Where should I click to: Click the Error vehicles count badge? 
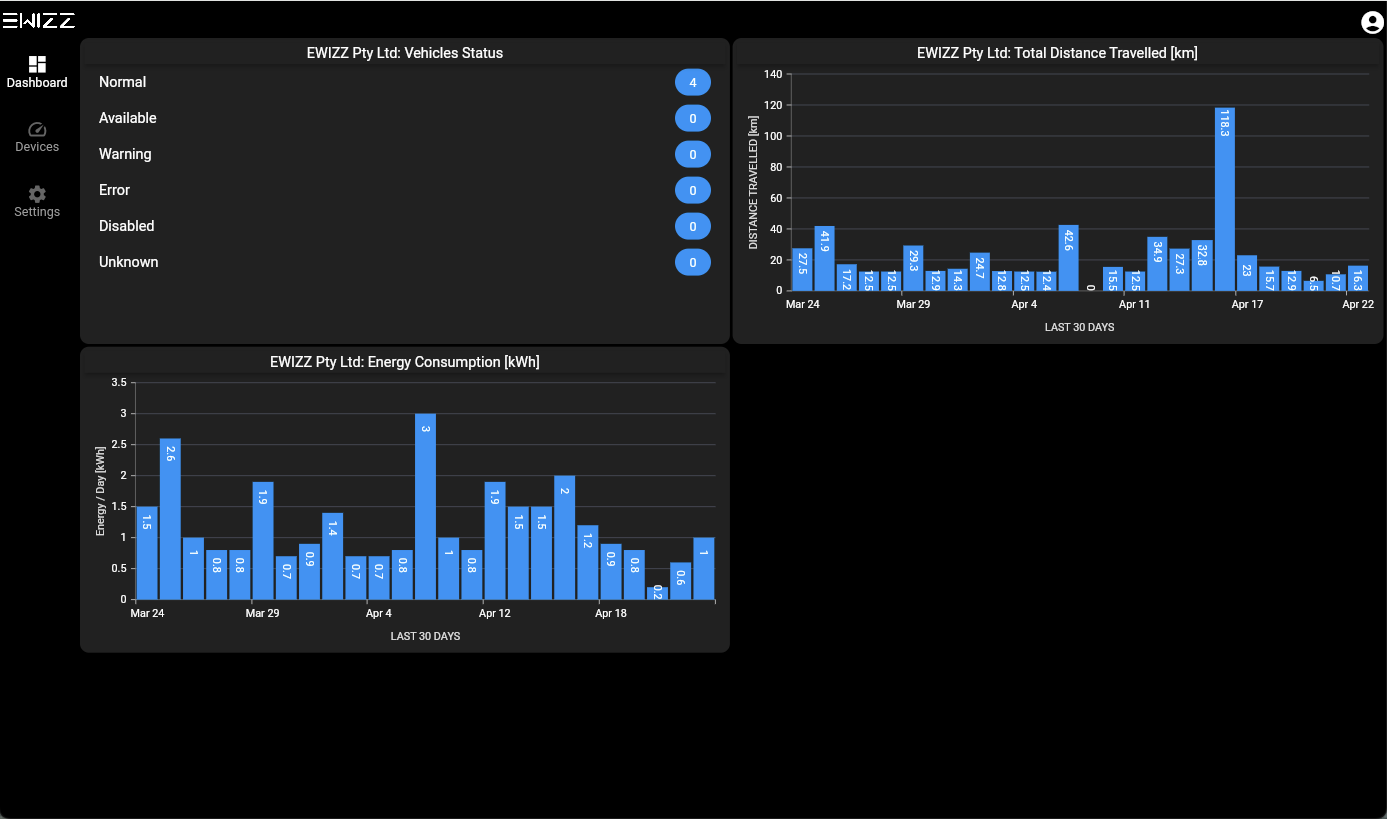tap(693, 191)
